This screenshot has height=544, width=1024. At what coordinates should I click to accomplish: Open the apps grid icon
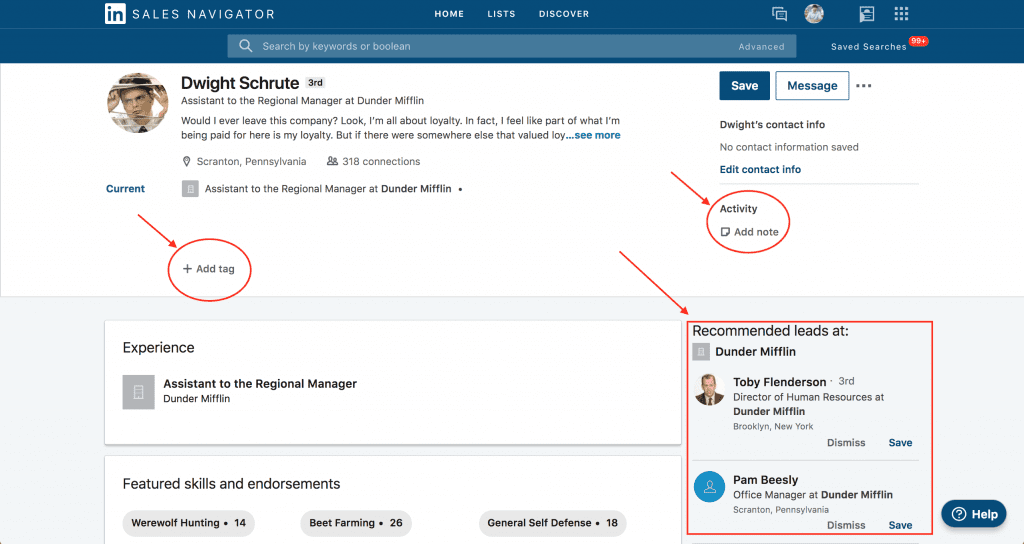tap(901, 14)
